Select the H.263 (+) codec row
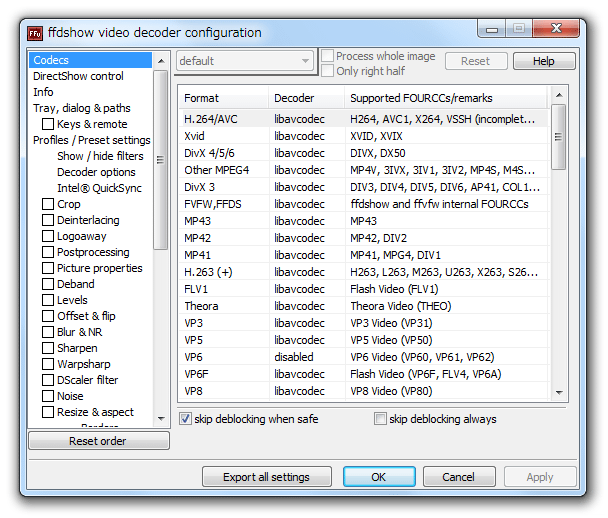The height and width of the screenshot is (518, 608). pos(364,272)
